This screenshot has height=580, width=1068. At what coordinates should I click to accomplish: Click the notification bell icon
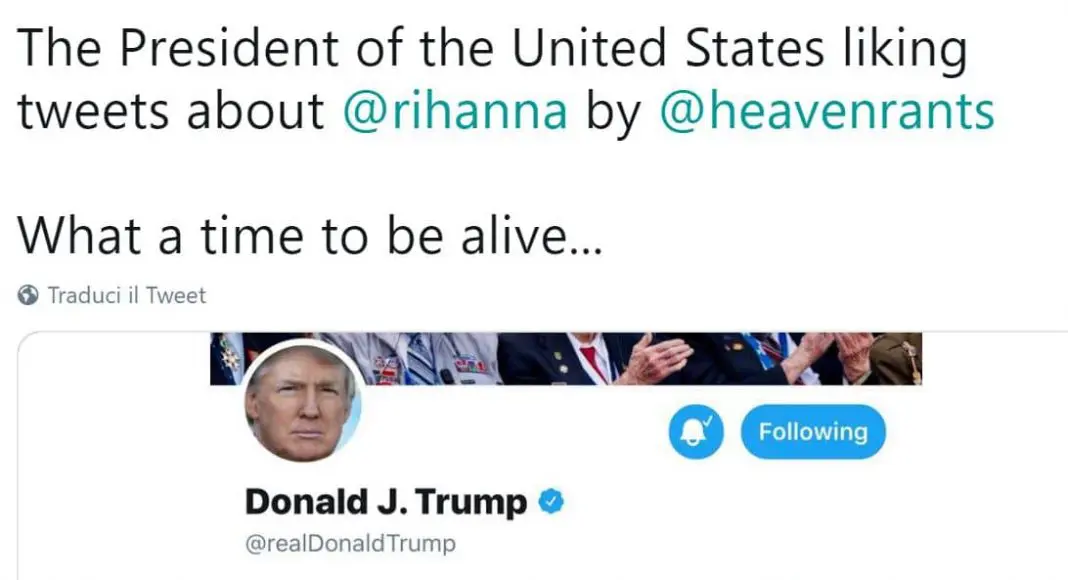[698, 433]
